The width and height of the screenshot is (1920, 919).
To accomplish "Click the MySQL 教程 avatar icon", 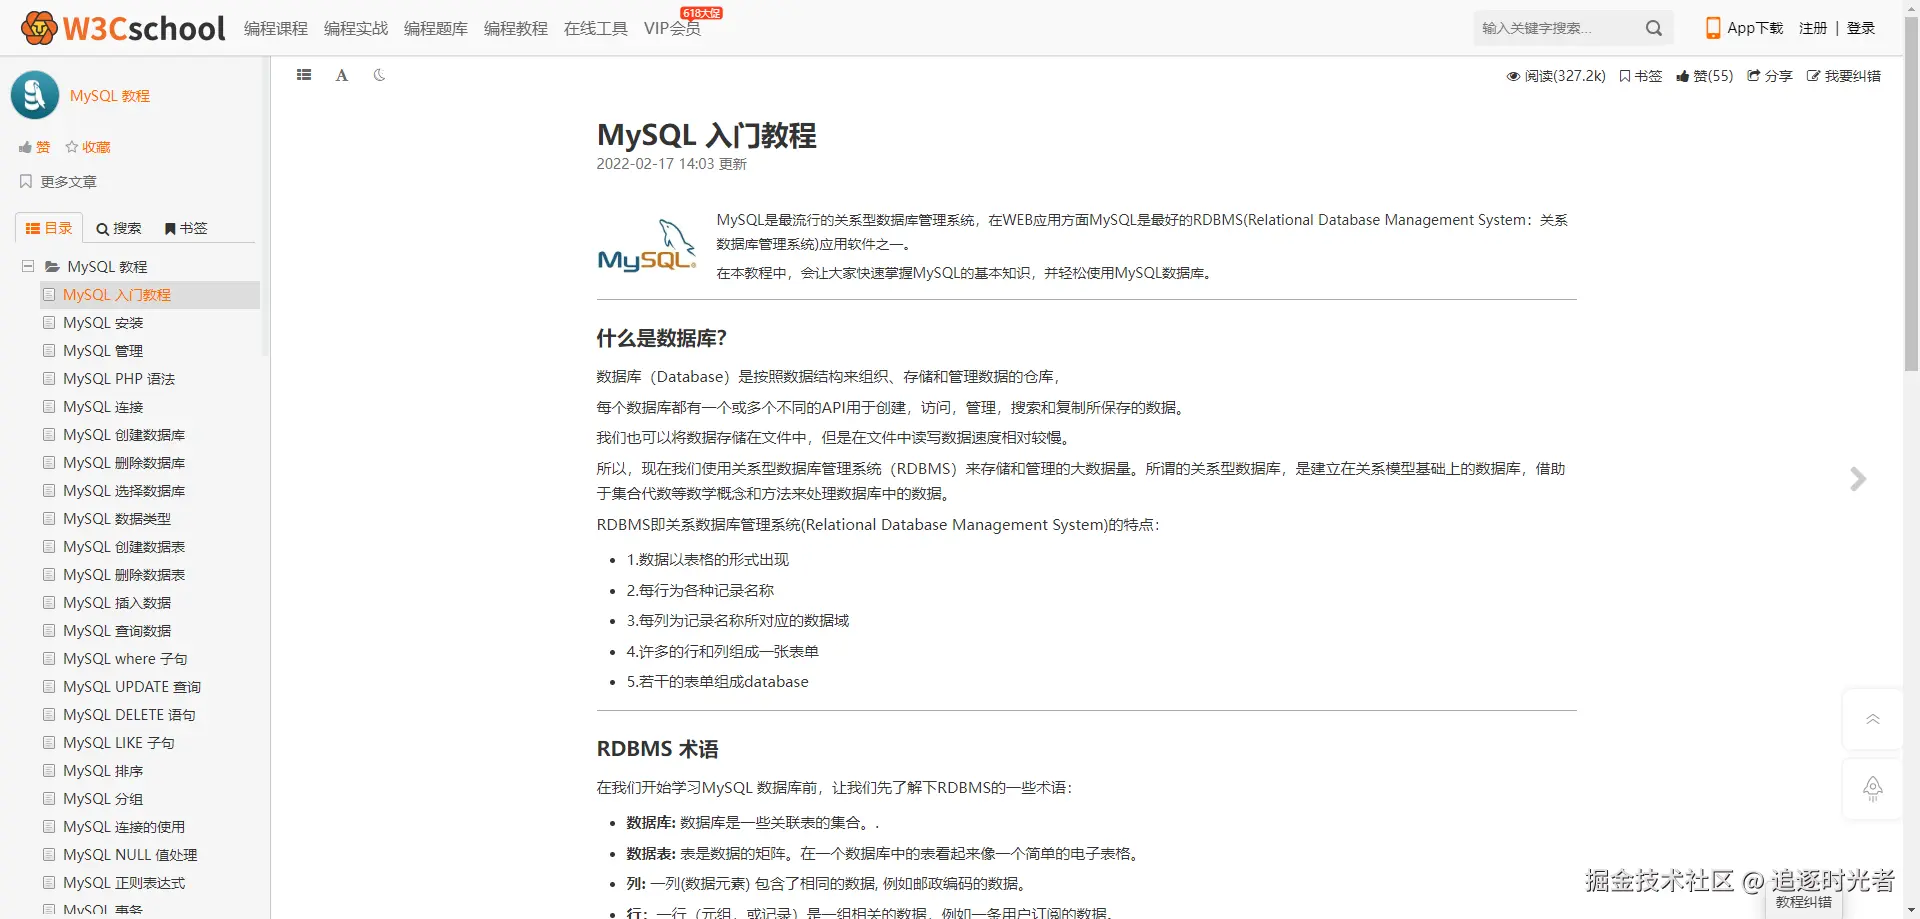I will 35,95.
